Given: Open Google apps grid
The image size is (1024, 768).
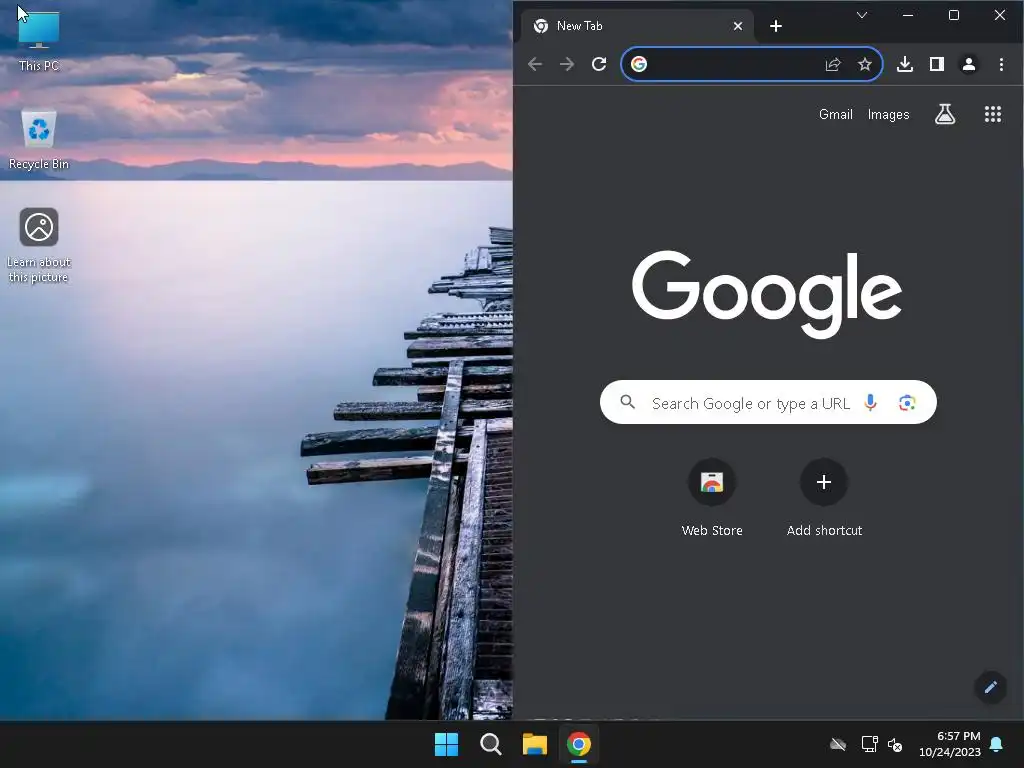Looking at the screenshot, I should [993, 114].
